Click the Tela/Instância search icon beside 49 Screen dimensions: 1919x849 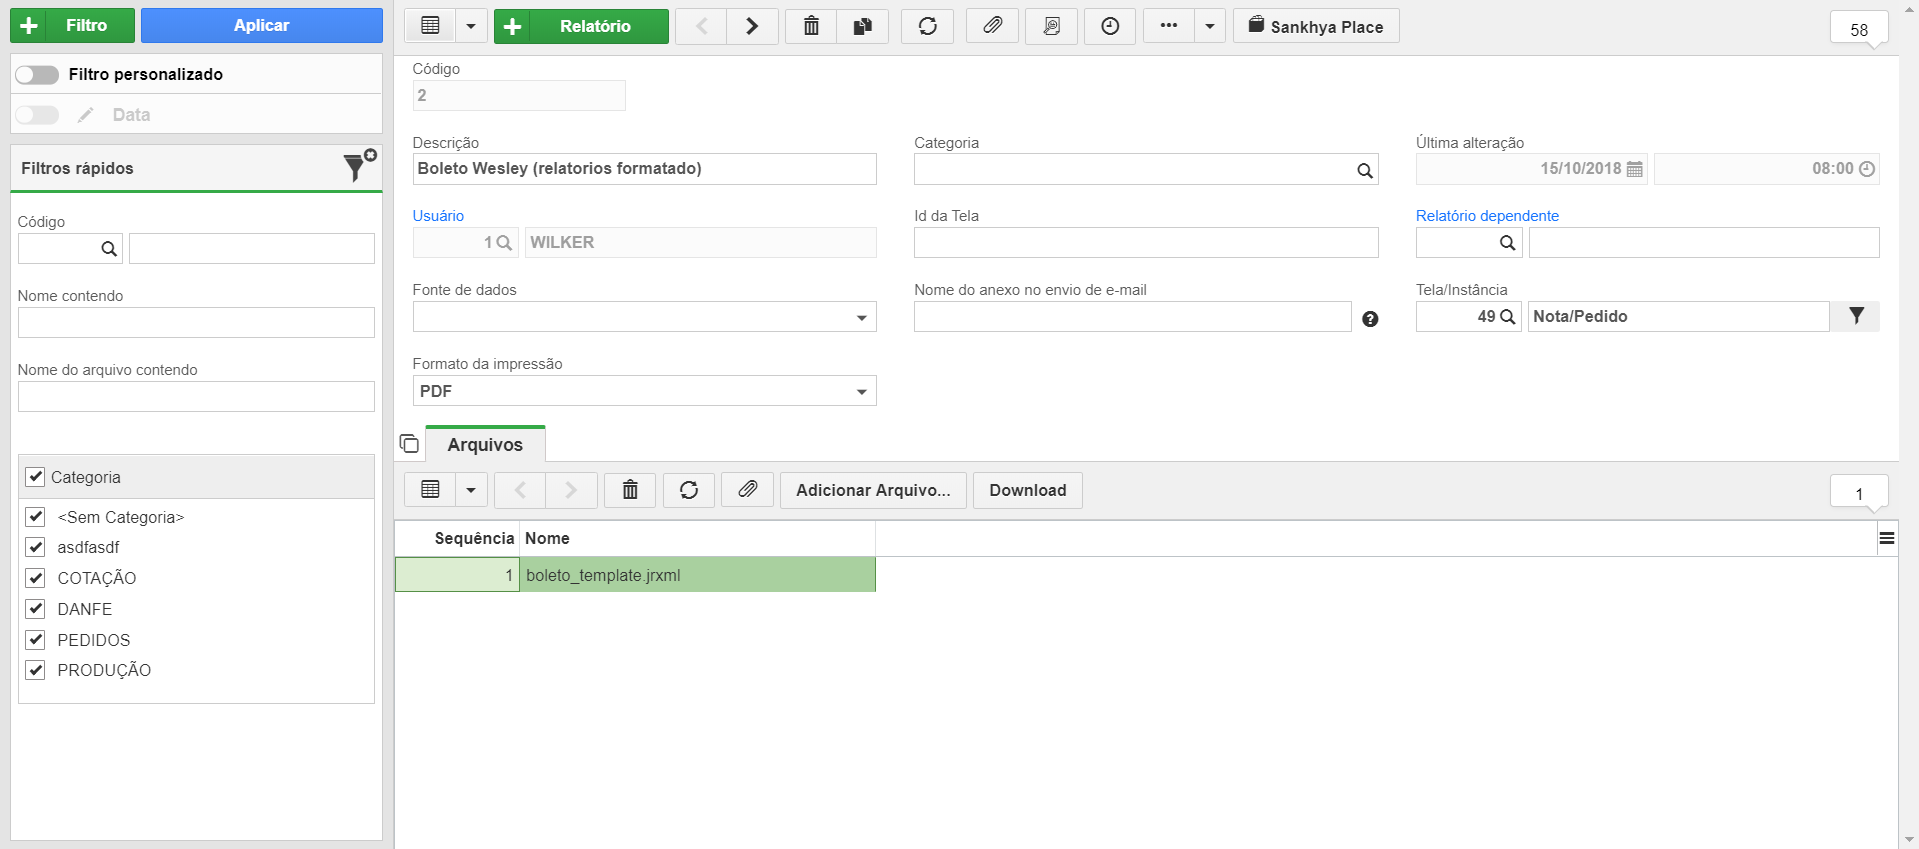tap(1508, 317)
